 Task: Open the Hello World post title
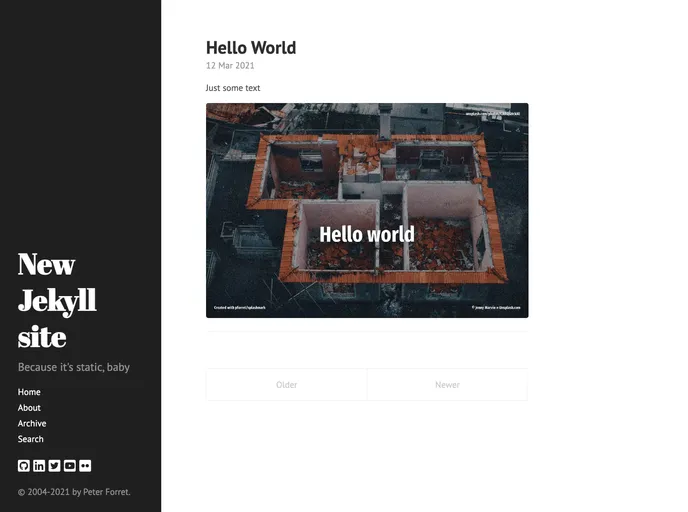[251, 48]
